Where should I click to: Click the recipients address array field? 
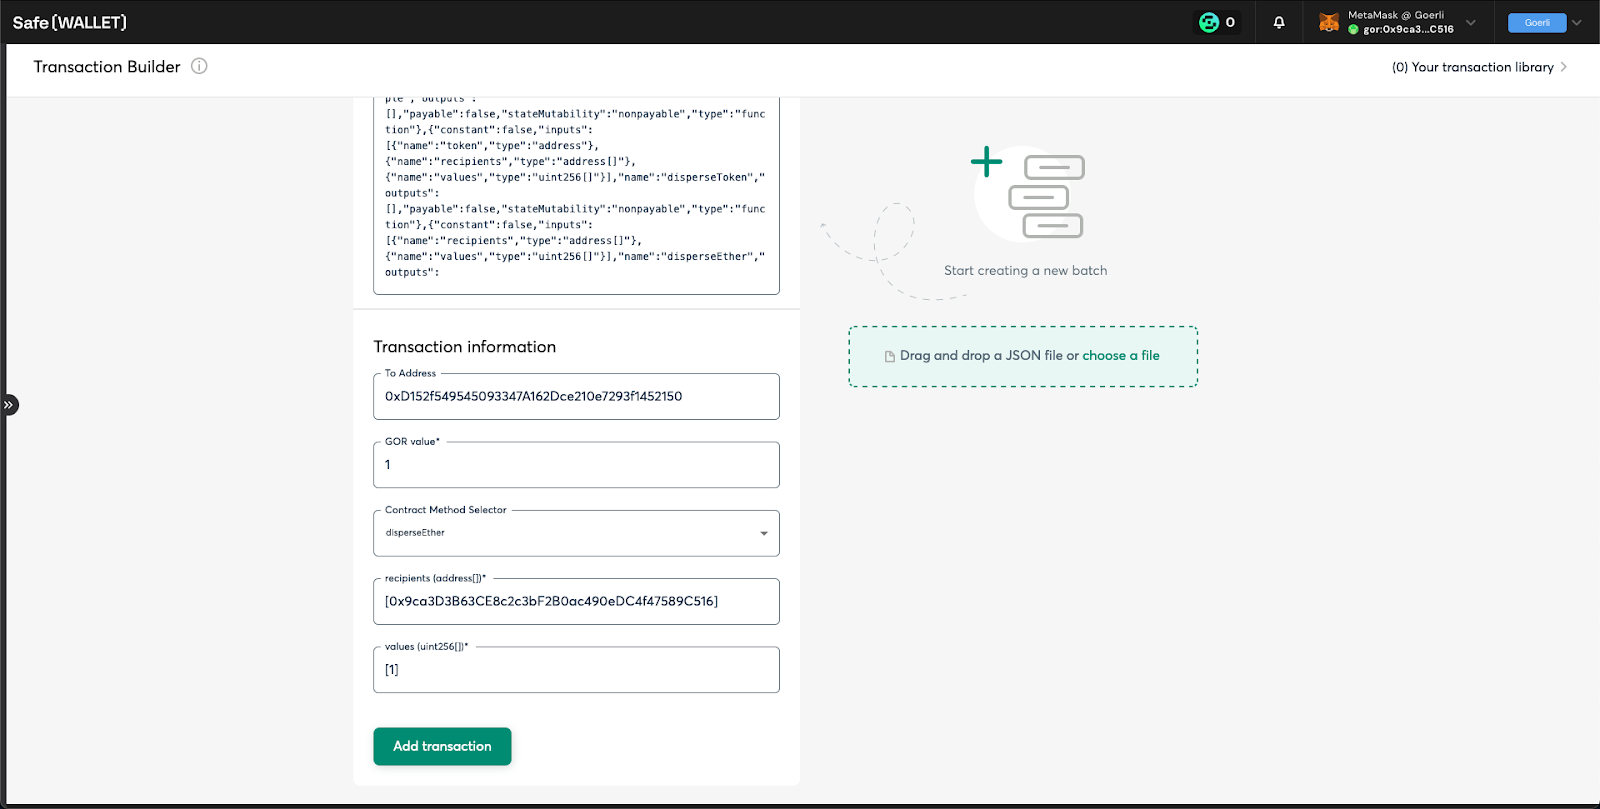pyautogui.click(x=576, y=601)
